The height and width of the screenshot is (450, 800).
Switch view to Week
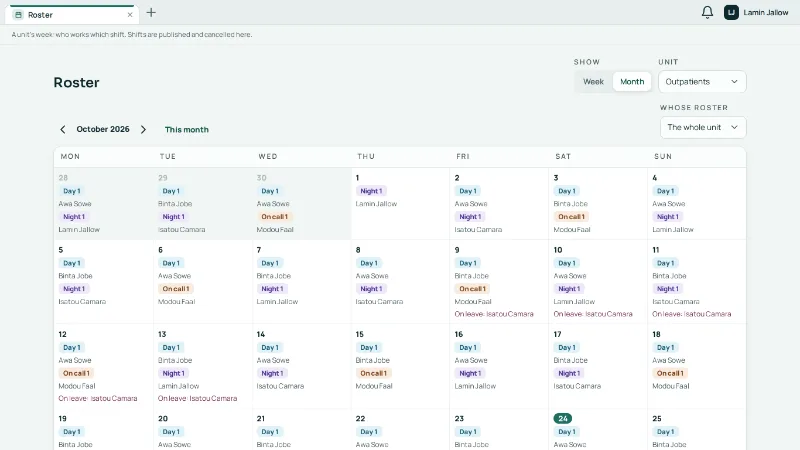593,82
